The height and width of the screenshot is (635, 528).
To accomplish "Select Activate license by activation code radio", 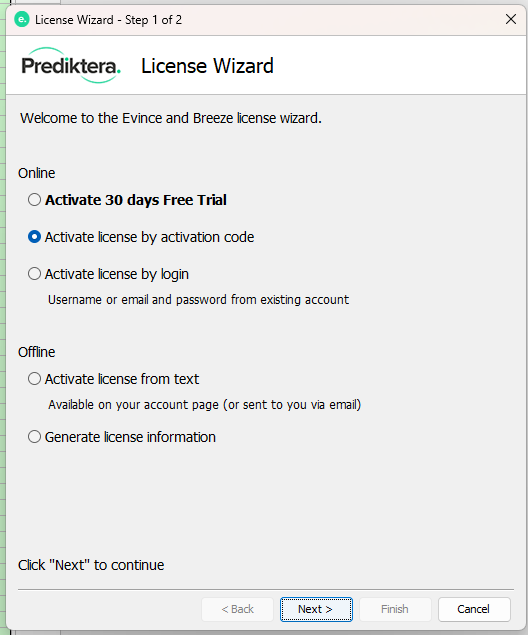I will (34, 237).
